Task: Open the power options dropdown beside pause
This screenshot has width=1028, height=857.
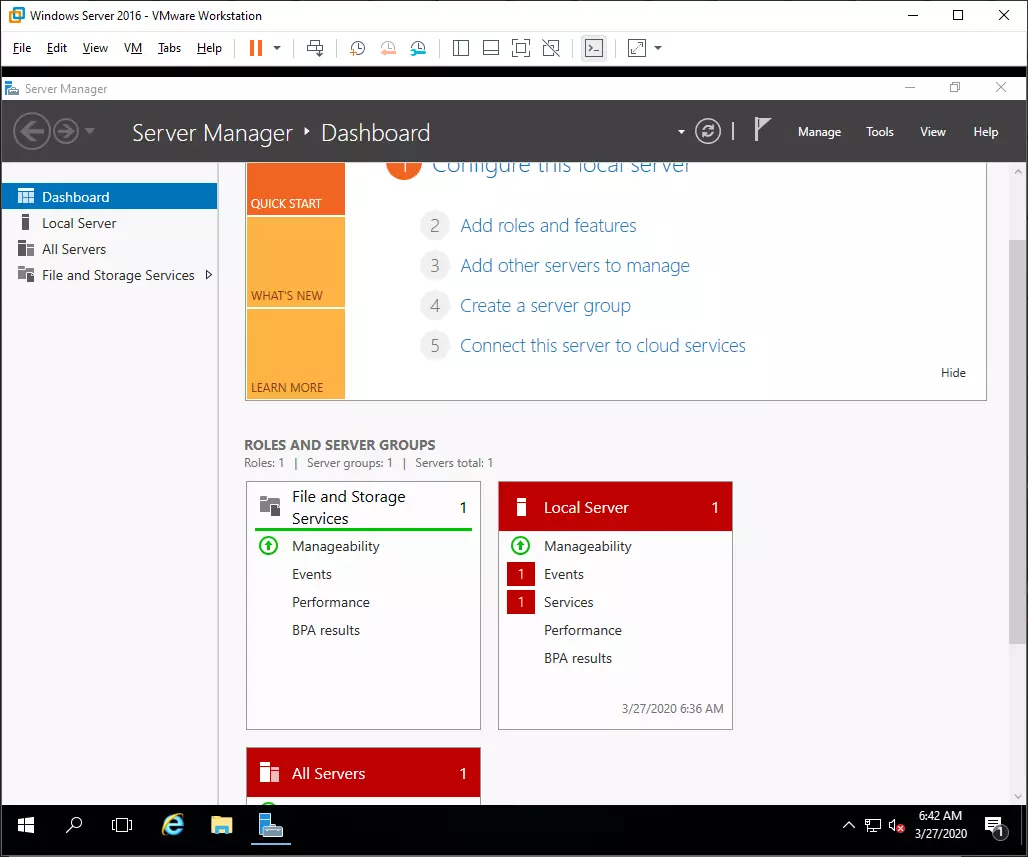Action: tap(277, 48)
